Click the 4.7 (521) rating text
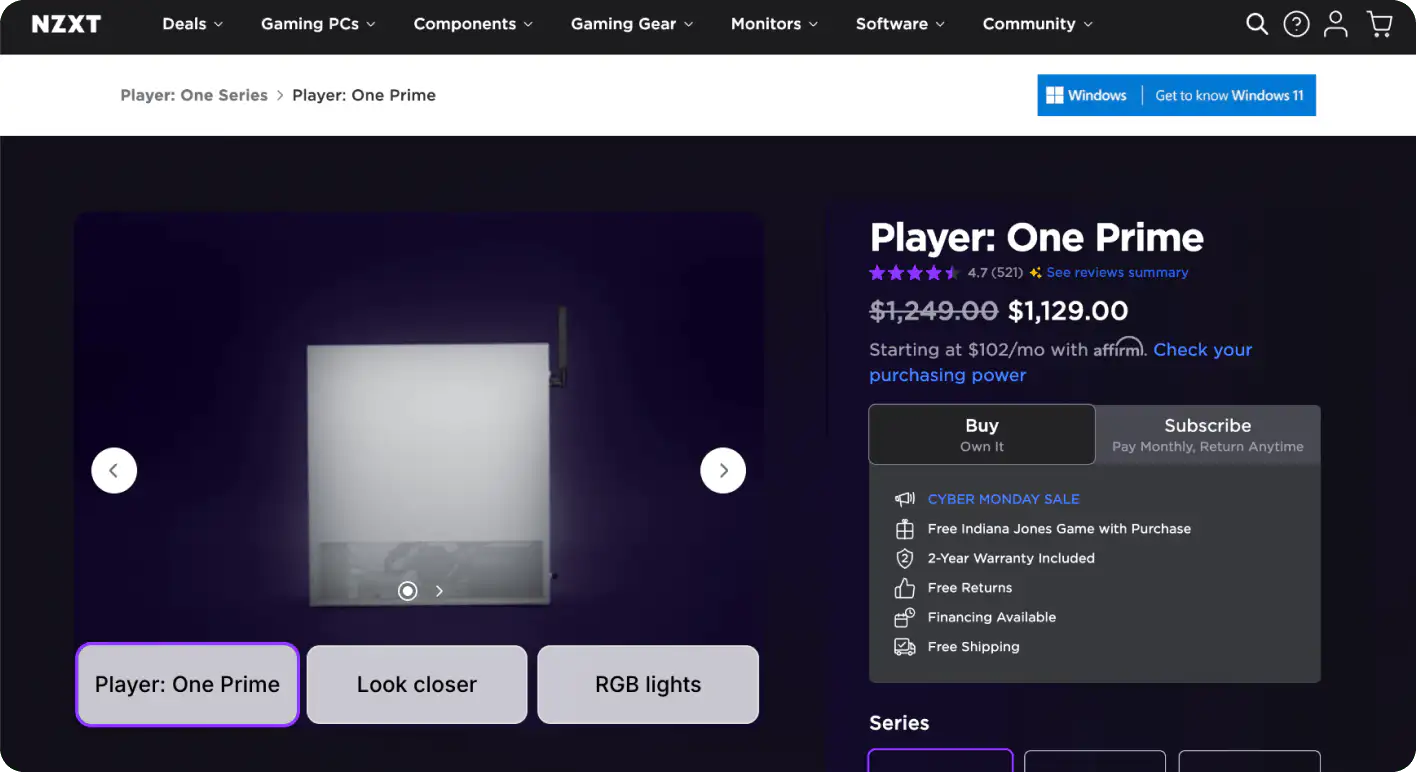Viewport: 1416px width, 772px height. point(995,272)
